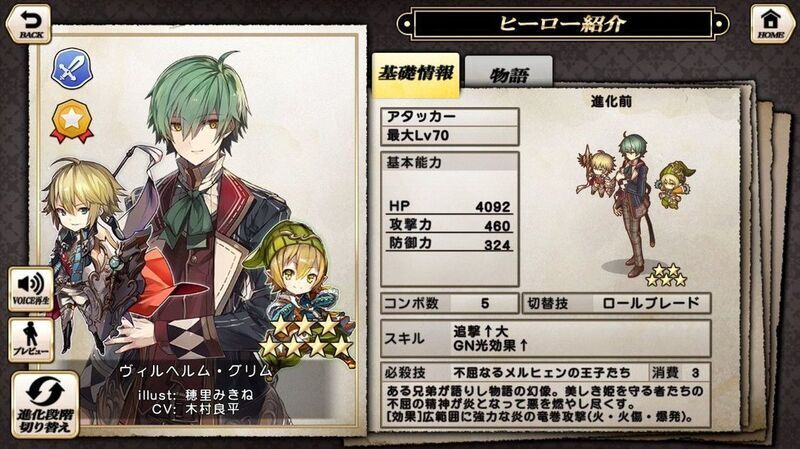Viewport: 800px width, 449px height.
Task: Tap the スキル row showing 追撃↑大
Action: click(x=545, y=338)
